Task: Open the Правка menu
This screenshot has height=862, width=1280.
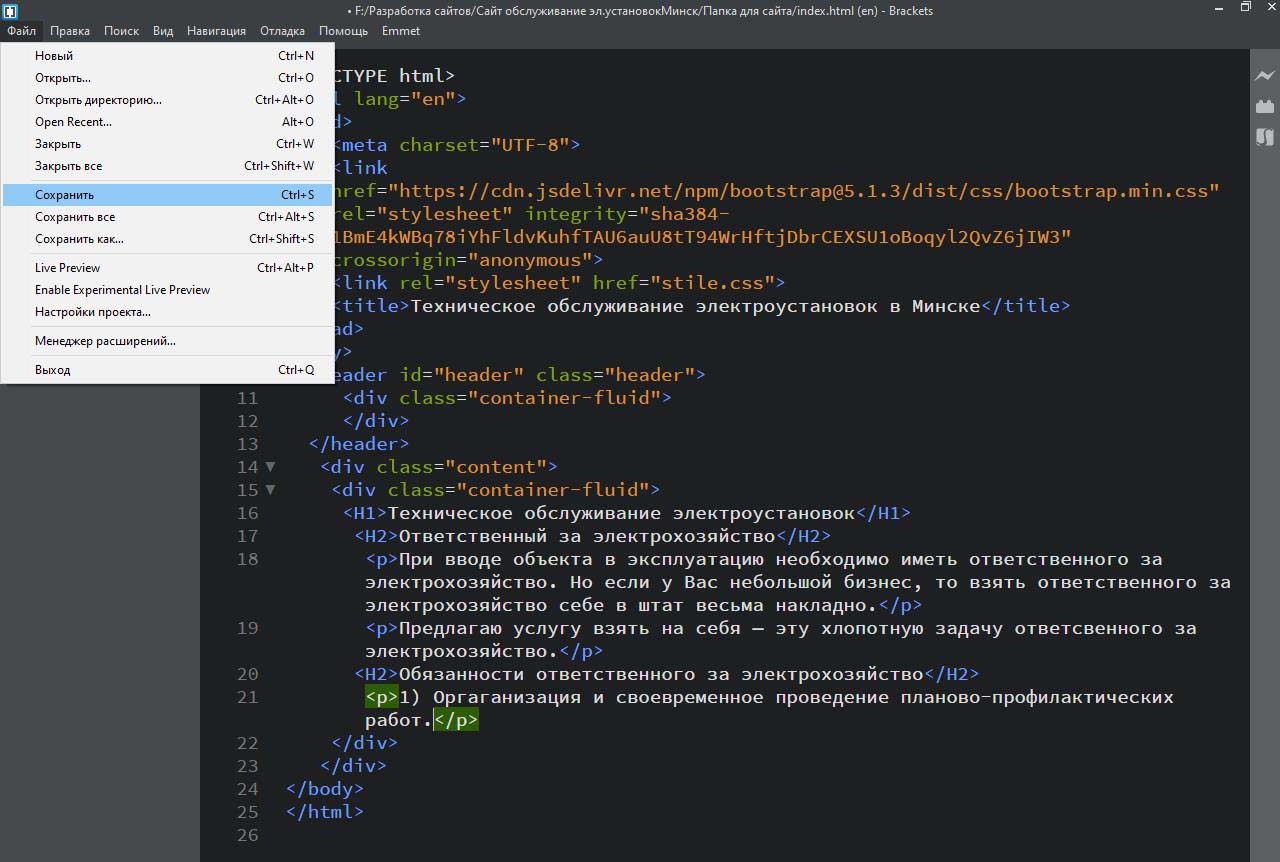Action: tap(70, 31)
